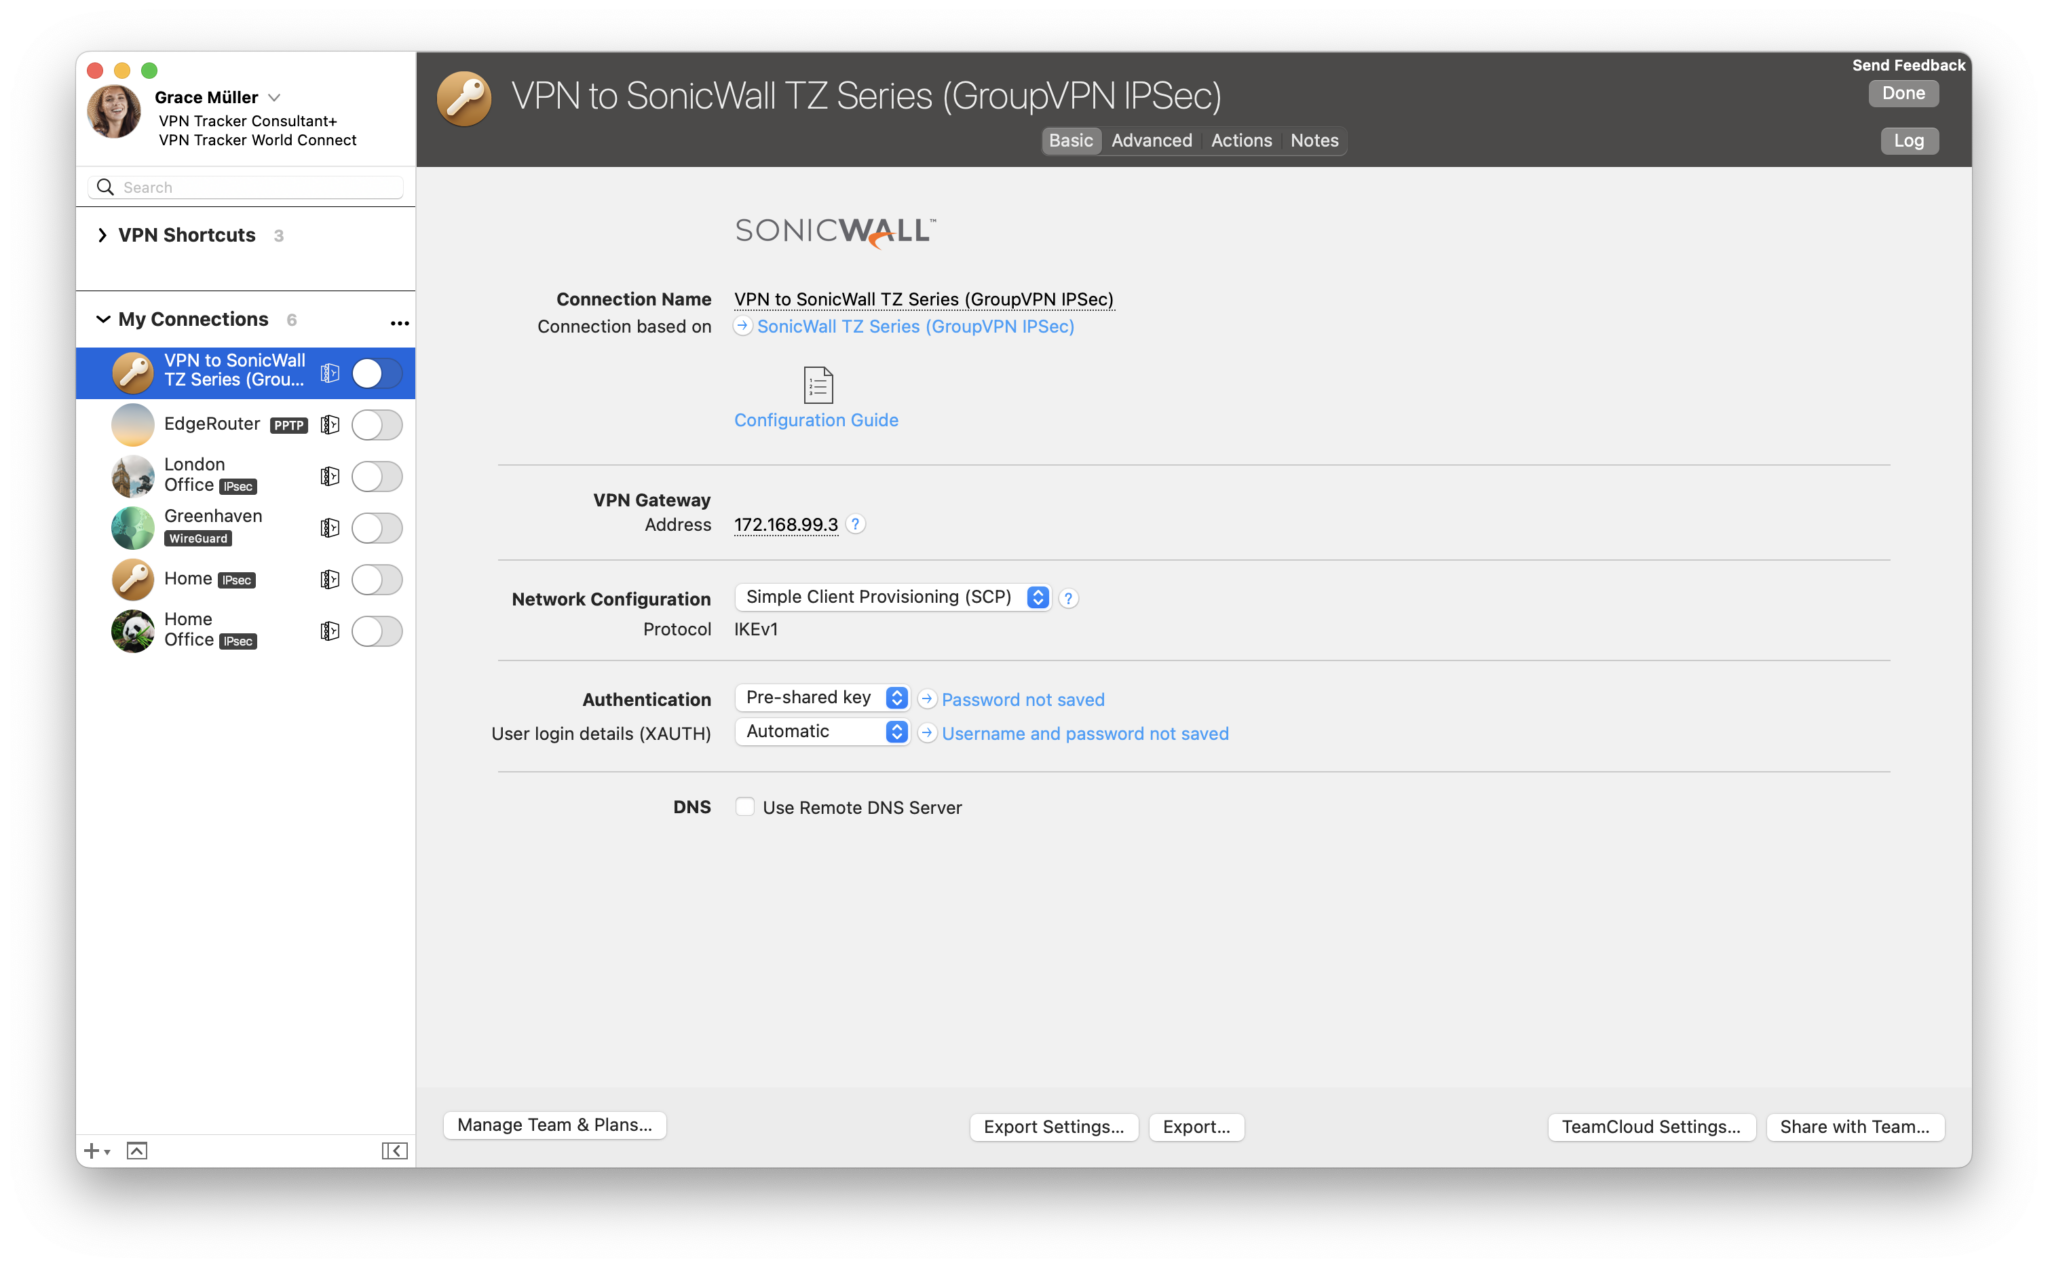Collapse the My Connections section
This screenshot has height=1268, width=2048.
tap(103, 318)
